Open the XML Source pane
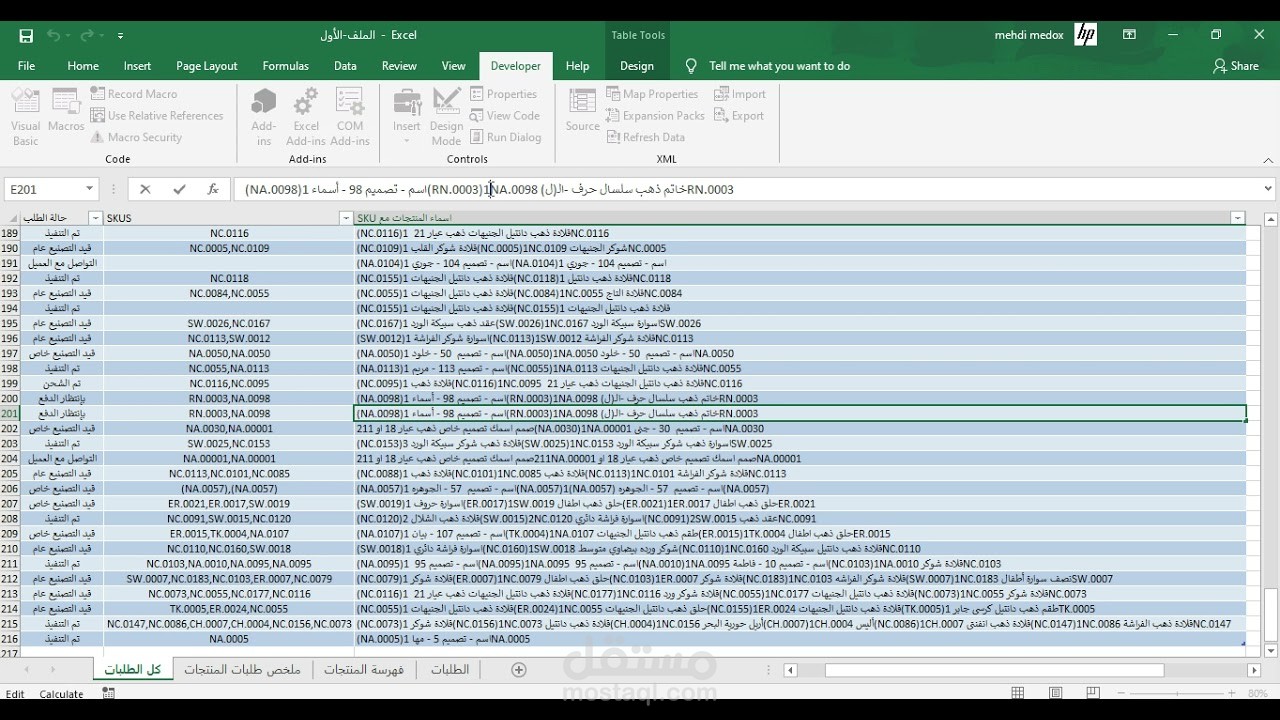The width and height of the screenshot is (1280, 720). click(x=582, y=111)
